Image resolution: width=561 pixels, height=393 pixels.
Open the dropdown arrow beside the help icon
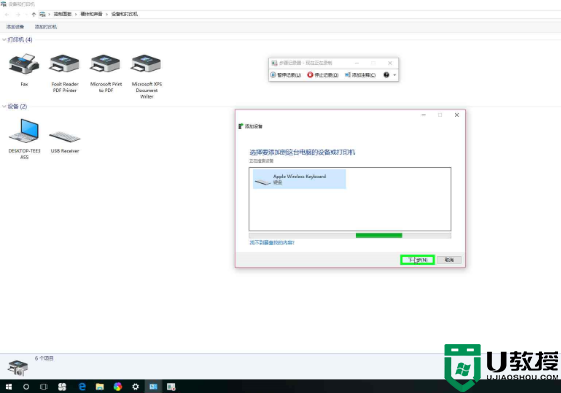pos(395,75)
